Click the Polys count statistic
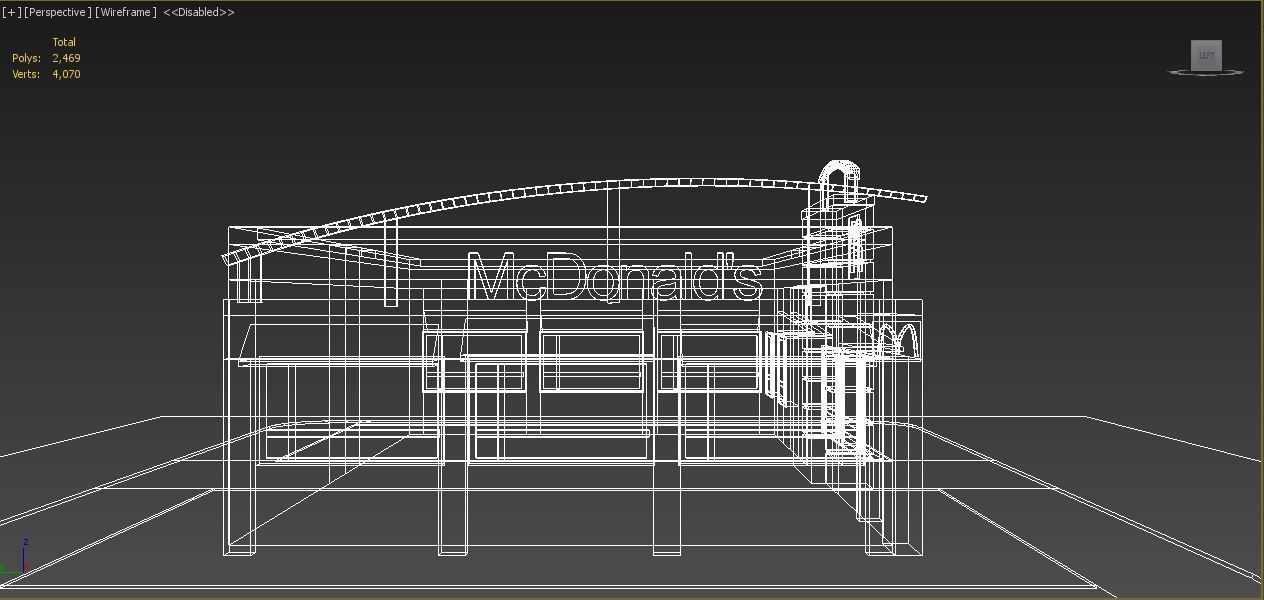Viewport: 1264px width, 600px height. (46, 58)
